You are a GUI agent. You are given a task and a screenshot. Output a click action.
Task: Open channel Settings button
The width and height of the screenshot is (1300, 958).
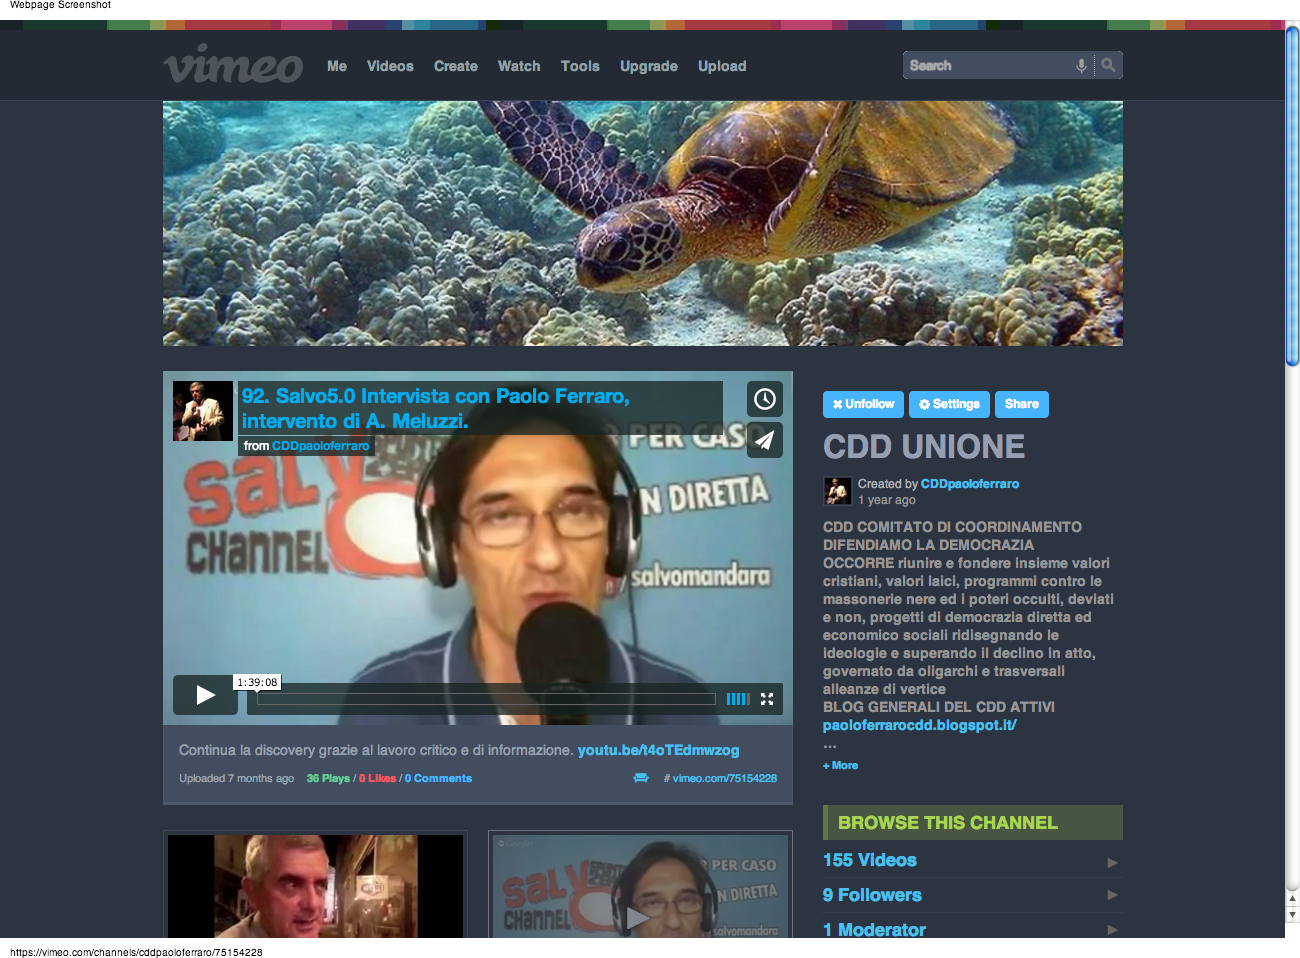point(949,404)
